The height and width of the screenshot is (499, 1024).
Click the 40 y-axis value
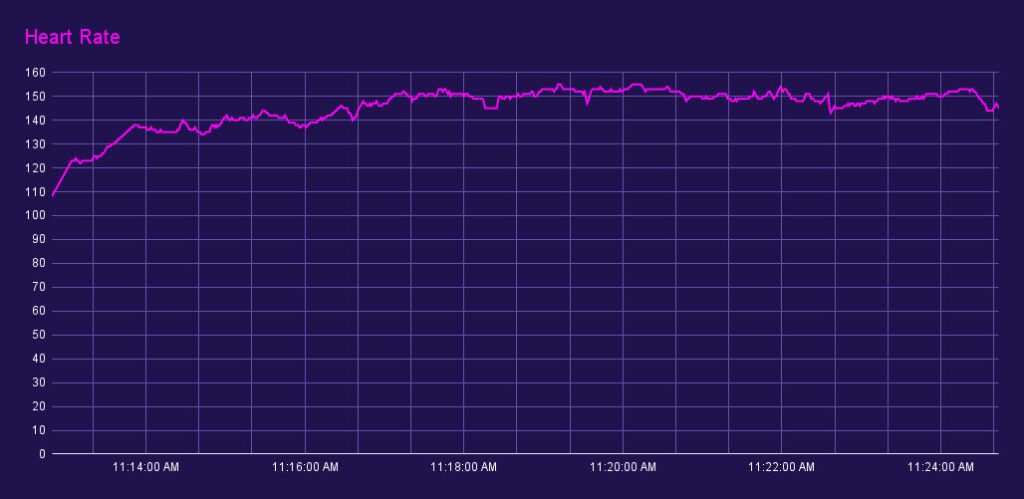click(39, 359)
